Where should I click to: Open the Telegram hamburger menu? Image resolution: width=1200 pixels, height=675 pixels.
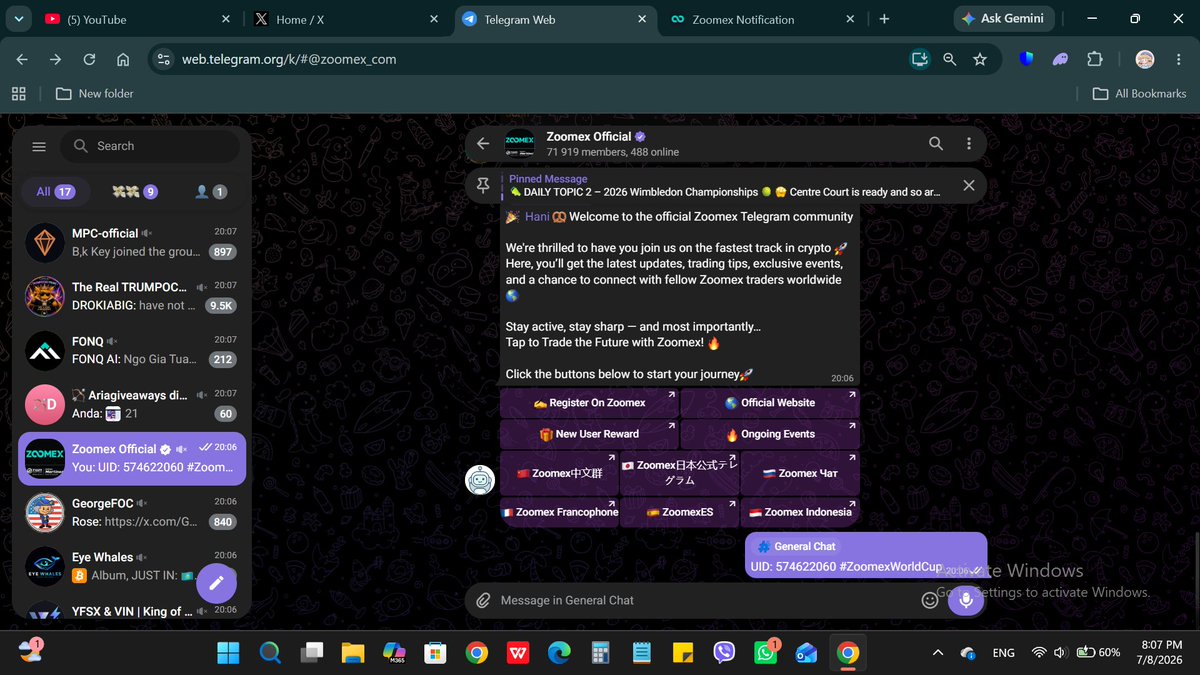click(x=39, y=146)
